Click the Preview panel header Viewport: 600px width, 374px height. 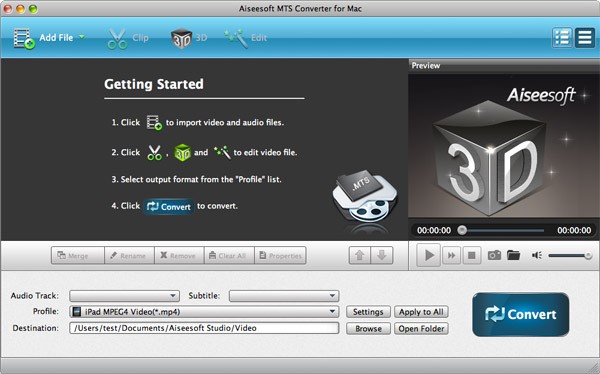pyautogui.click(x=504, y=66)
